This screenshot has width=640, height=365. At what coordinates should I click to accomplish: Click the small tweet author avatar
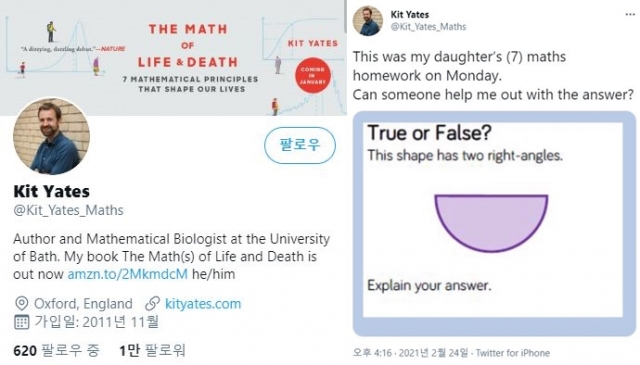click(x=368, y=21)
